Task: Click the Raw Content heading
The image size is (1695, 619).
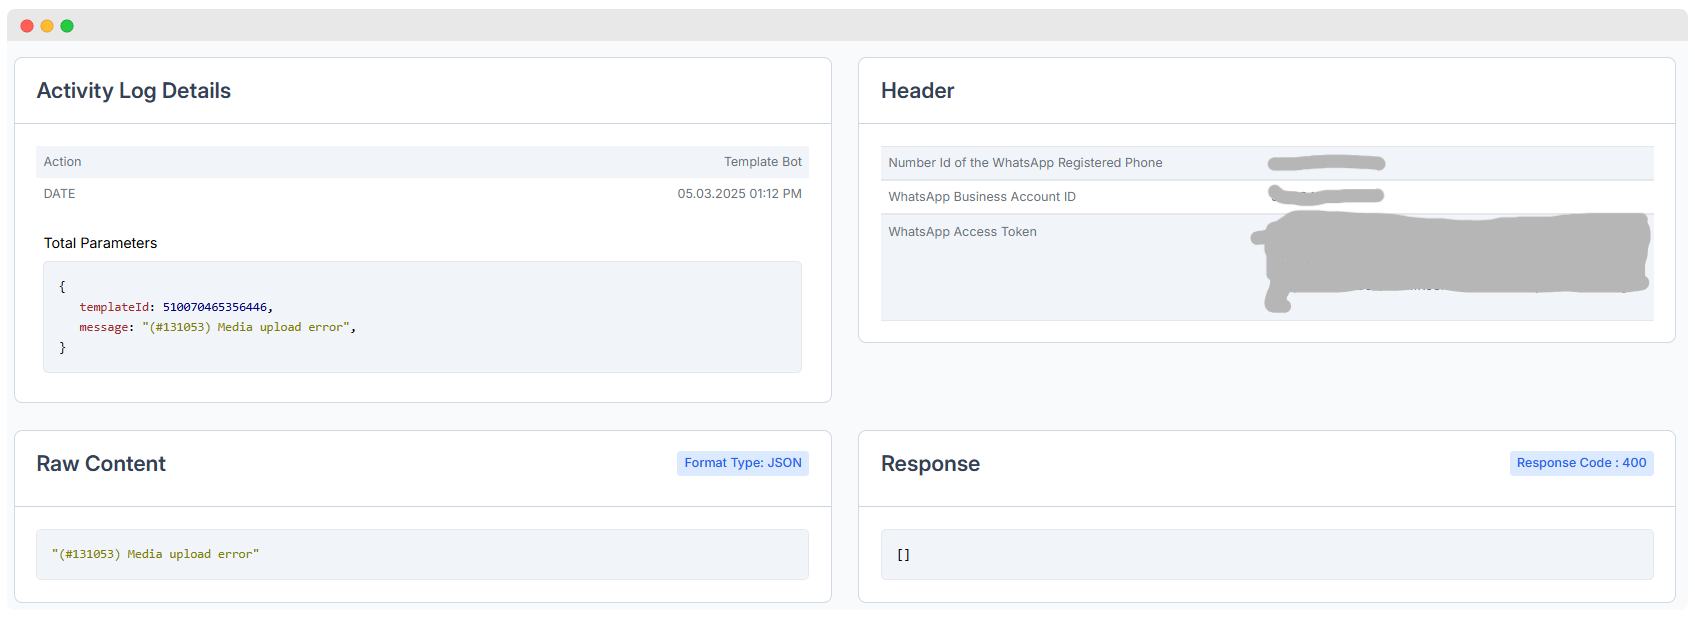Action: pyautogui.click(x=101, y=464)
